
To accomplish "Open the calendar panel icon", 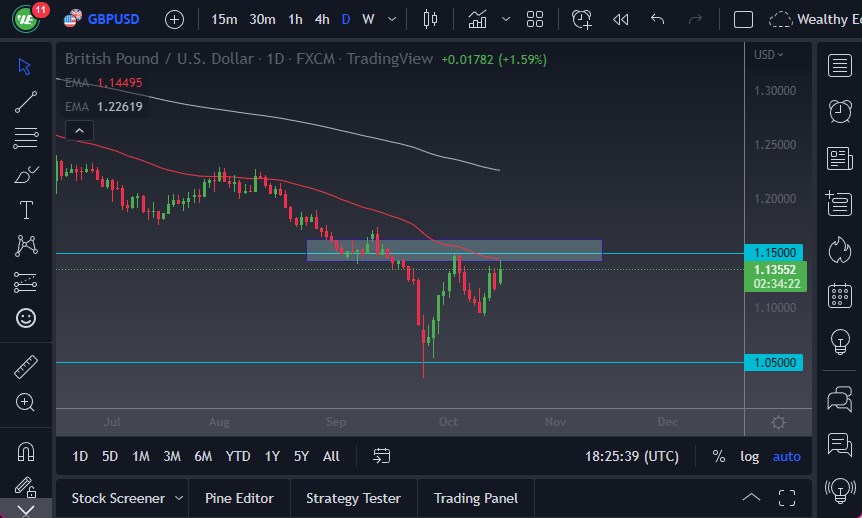I will [840, 295].
